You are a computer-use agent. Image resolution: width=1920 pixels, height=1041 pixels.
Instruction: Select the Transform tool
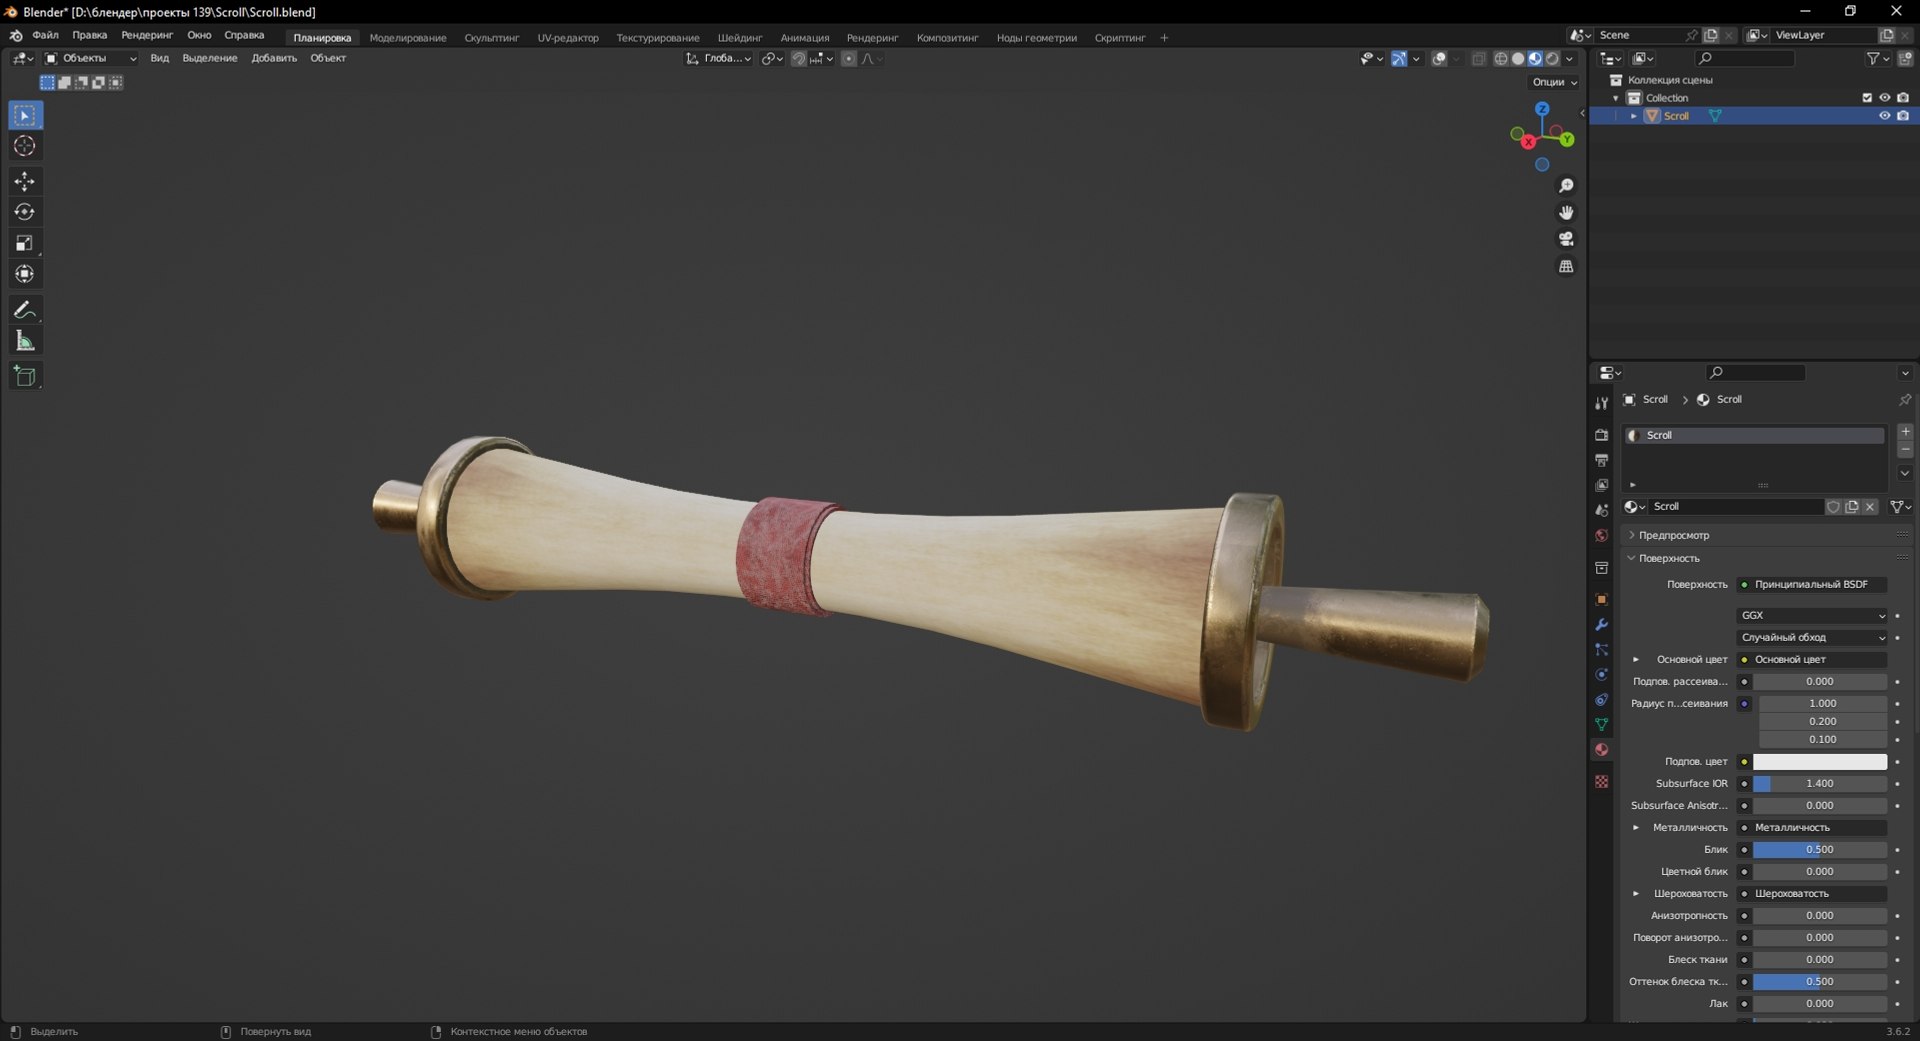pyautogui.click(x=25, y=274)
